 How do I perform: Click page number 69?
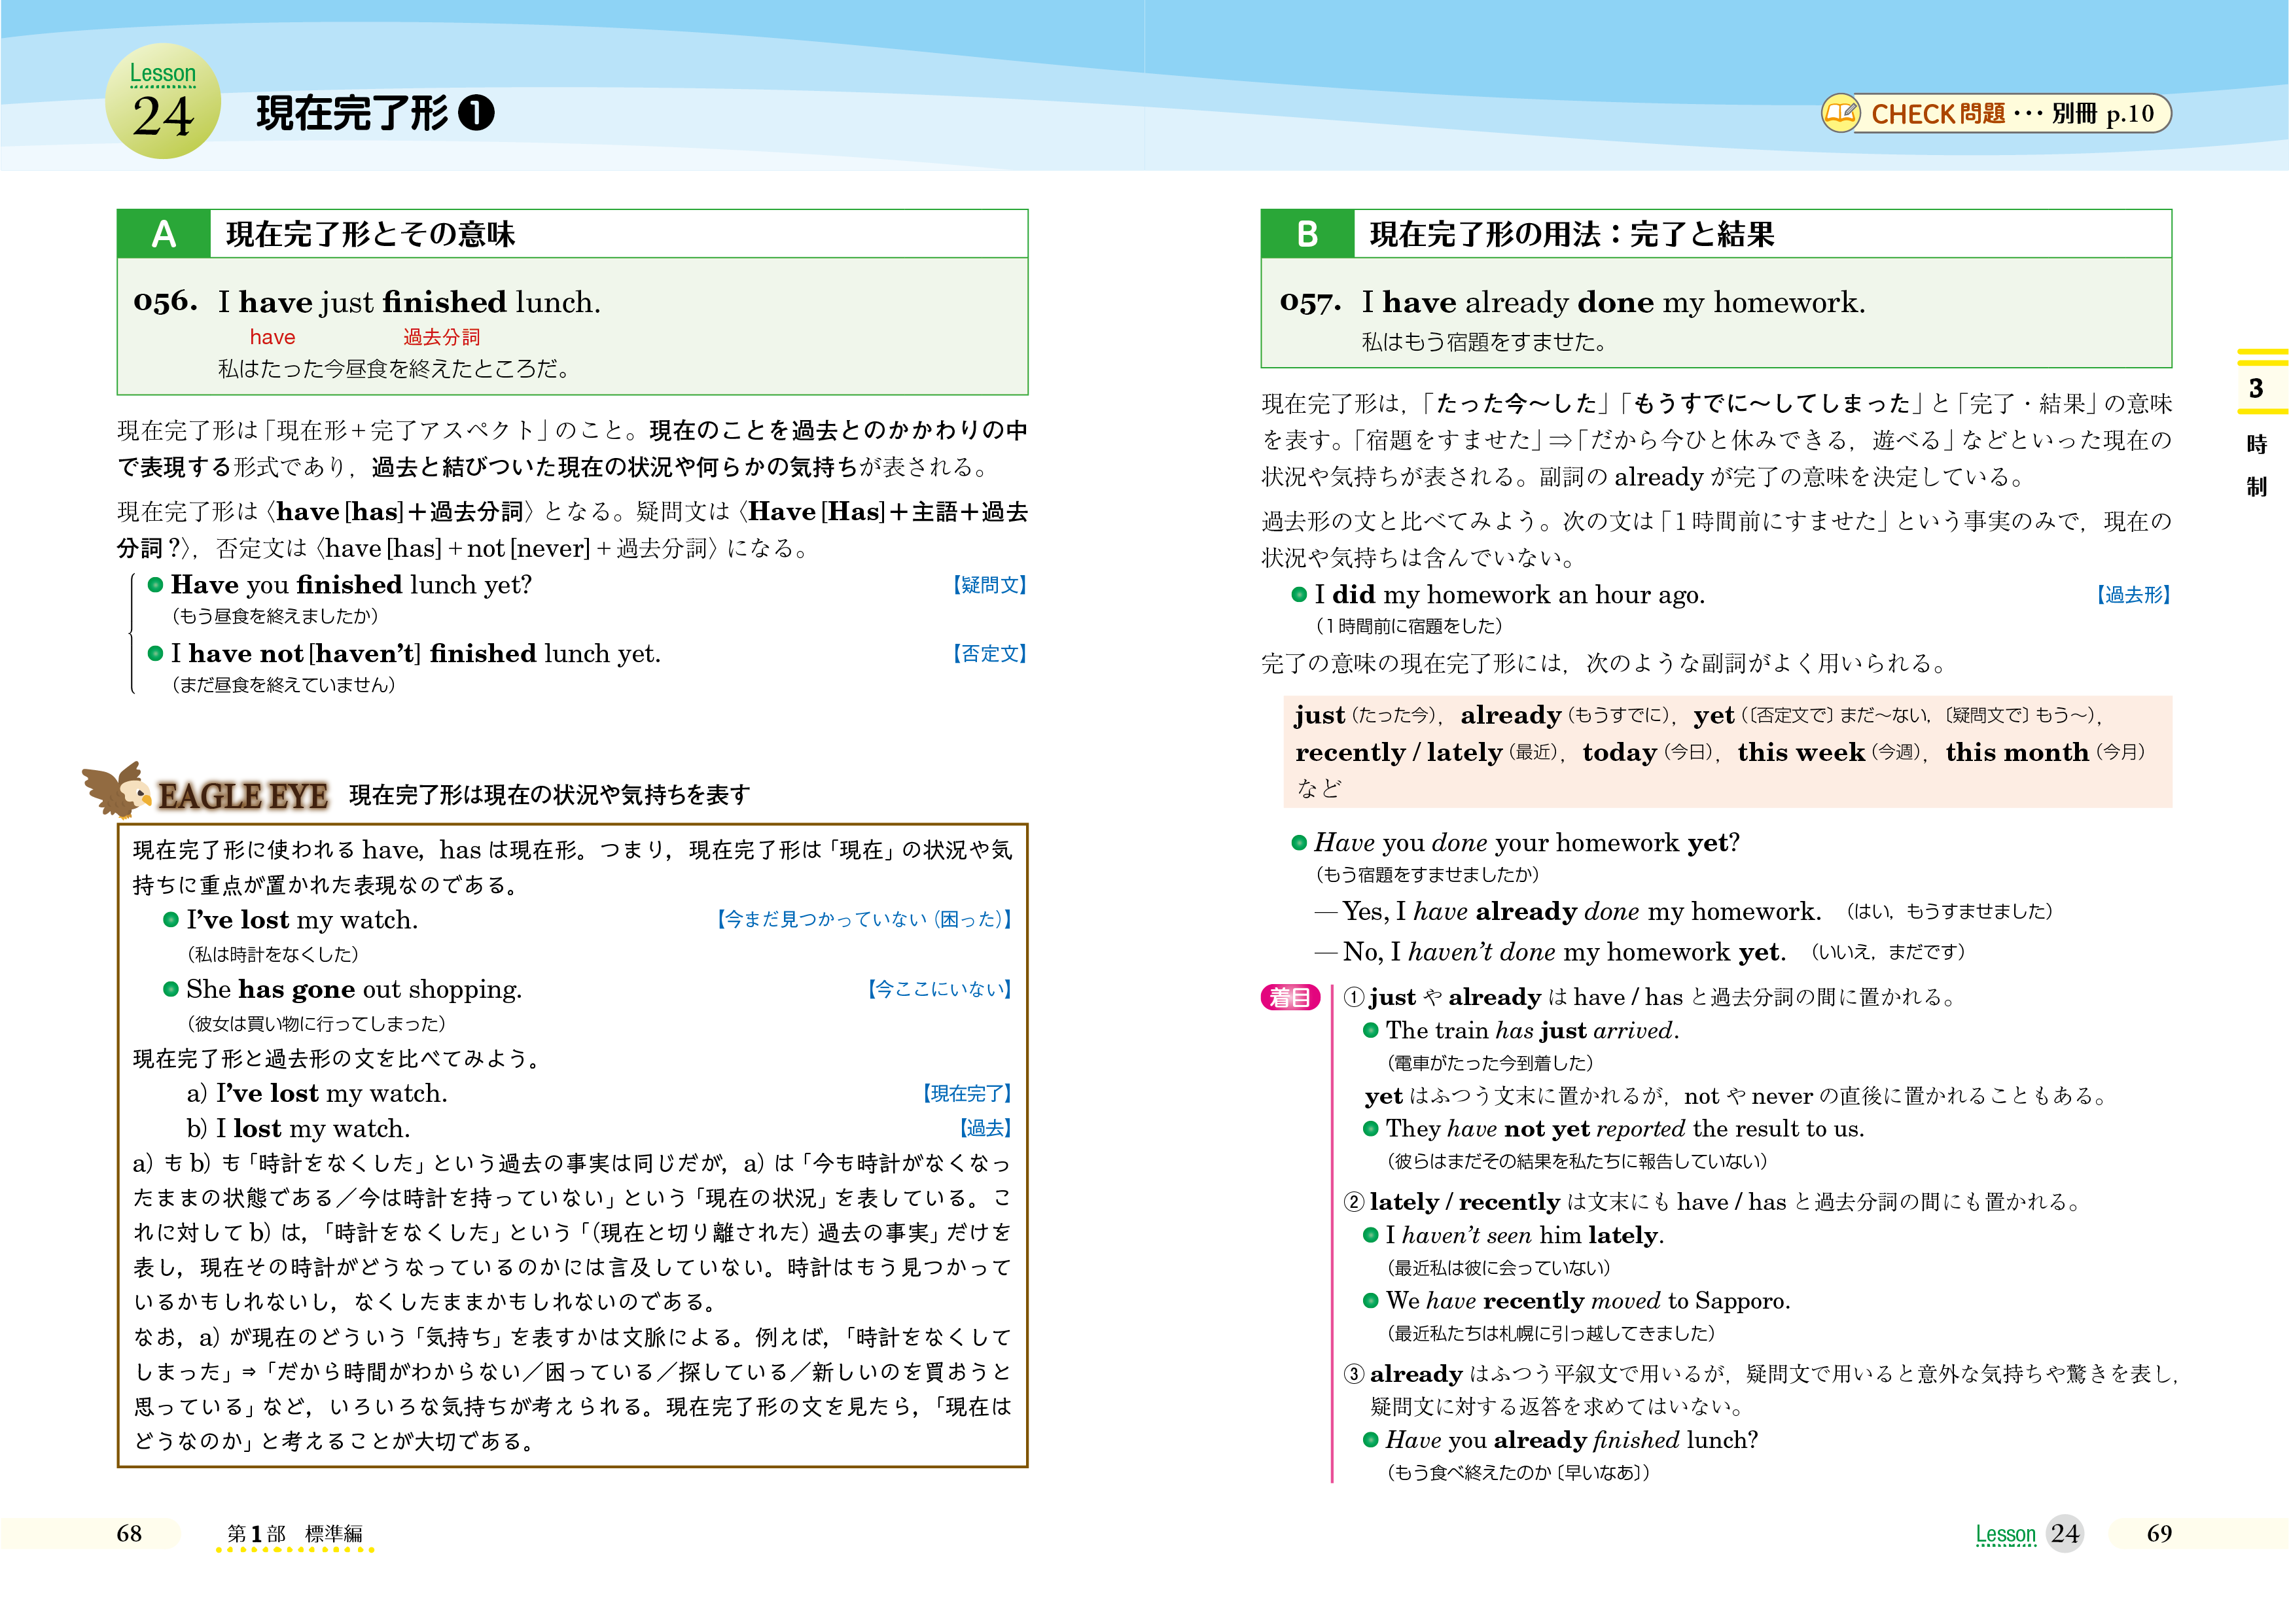pos(2159,1533)
